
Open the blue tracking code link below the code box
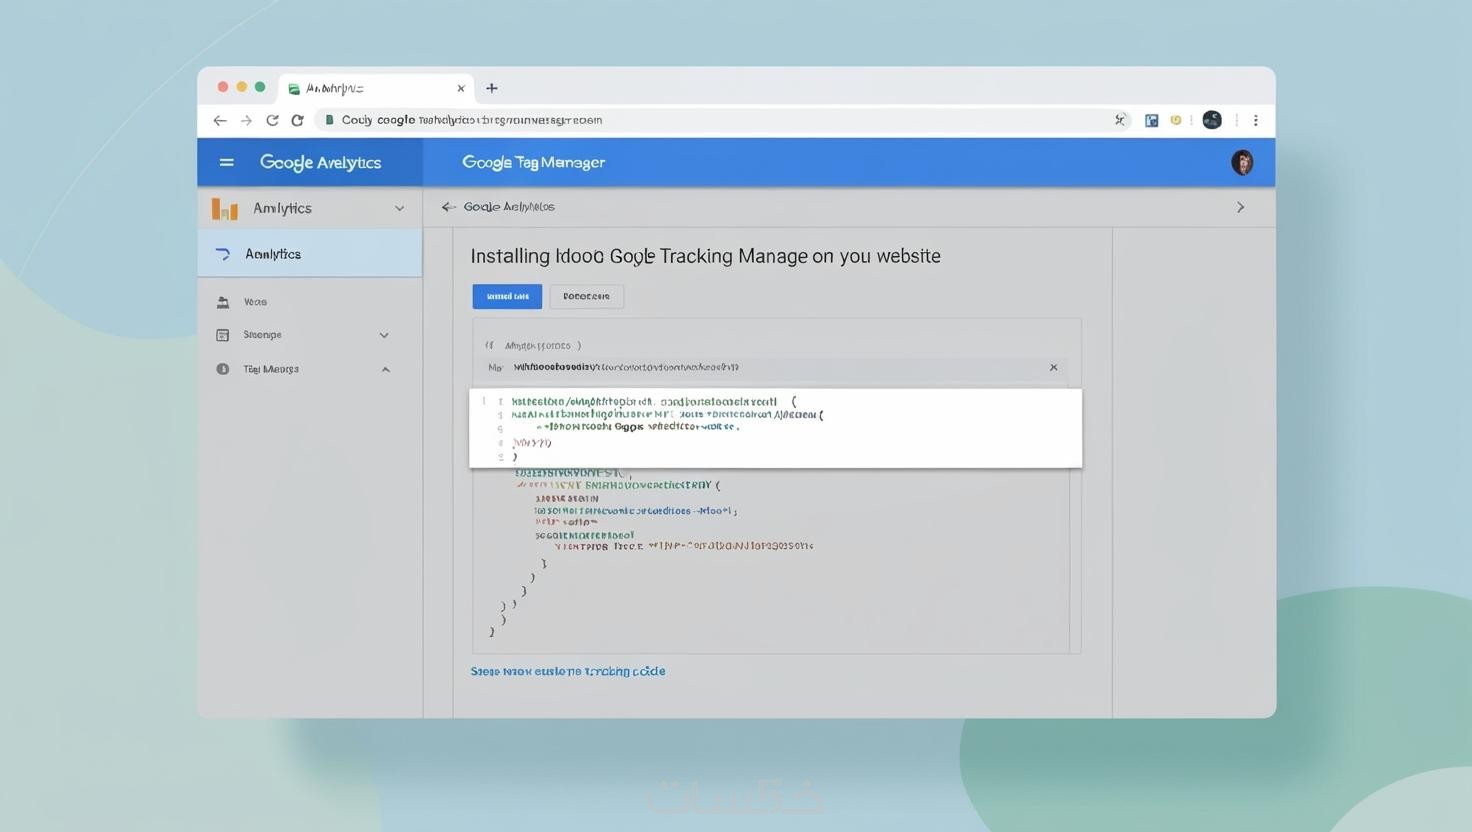[x=568, y=671]
